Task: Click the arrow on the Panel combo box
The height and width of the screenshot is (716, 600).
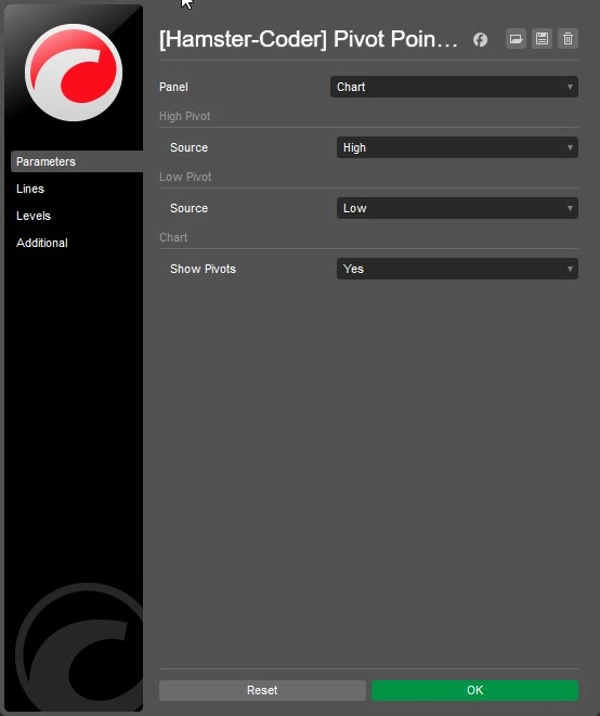Action: click(570, 87)
